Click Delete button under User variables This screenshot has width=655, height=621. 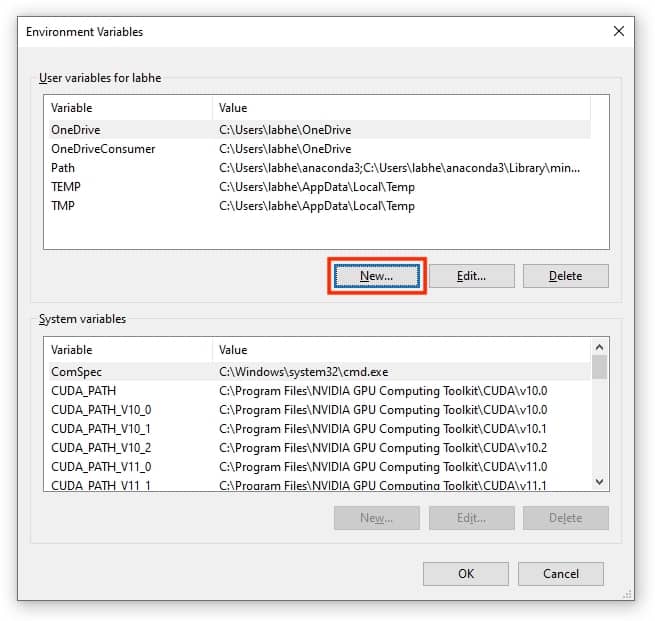[x=566, y=276]
